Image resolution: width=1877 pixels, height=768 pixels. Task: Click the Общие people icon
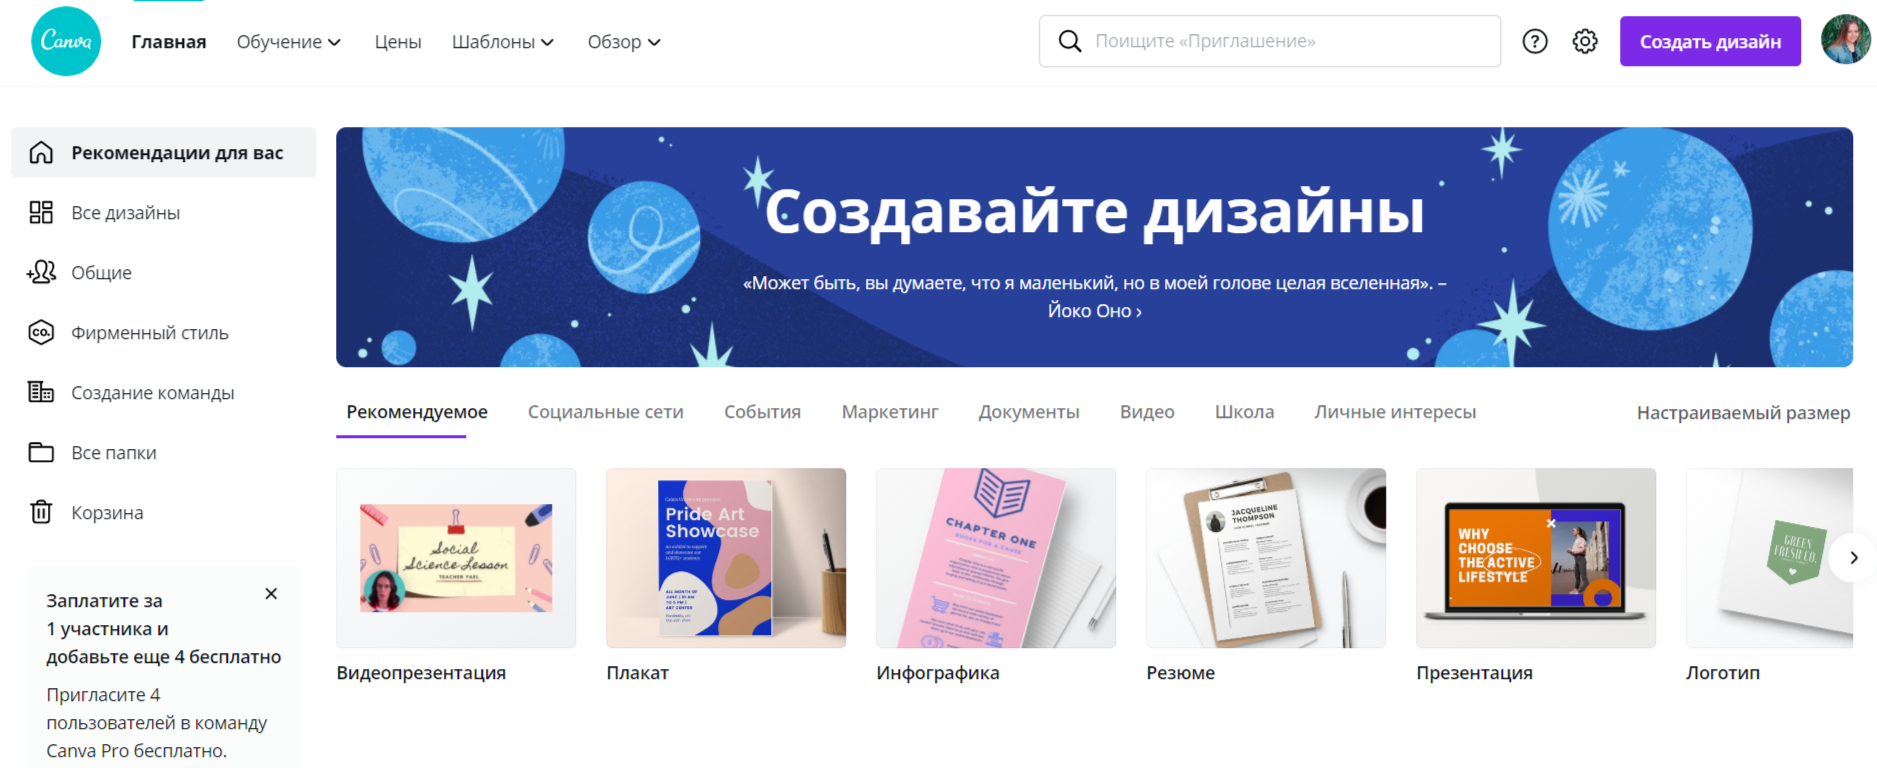click(41, 272)
